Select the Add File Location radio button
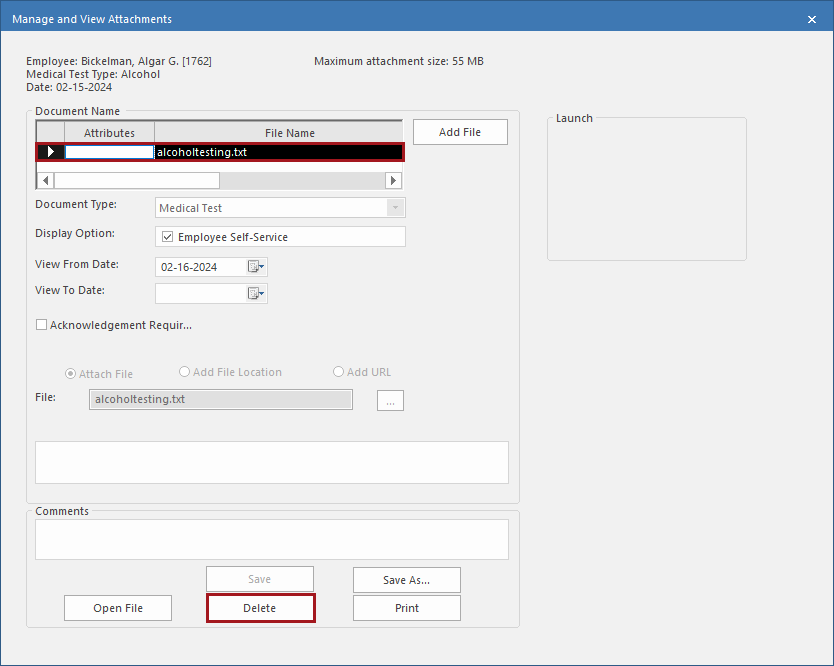 tap(184, 371)
